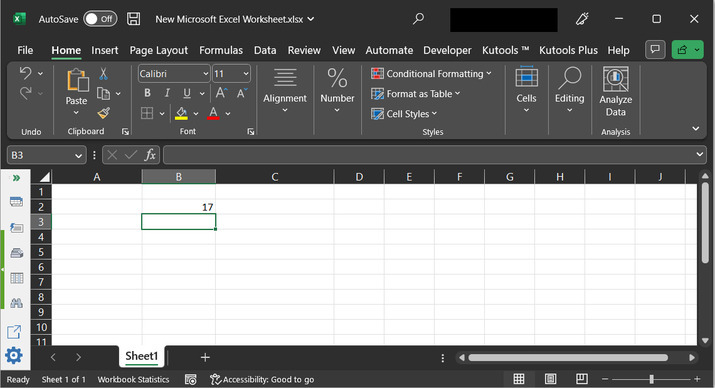Screen dimensions: 715x388
Task: Open the Name Box dropdown arrow
Action: [78, 155]
